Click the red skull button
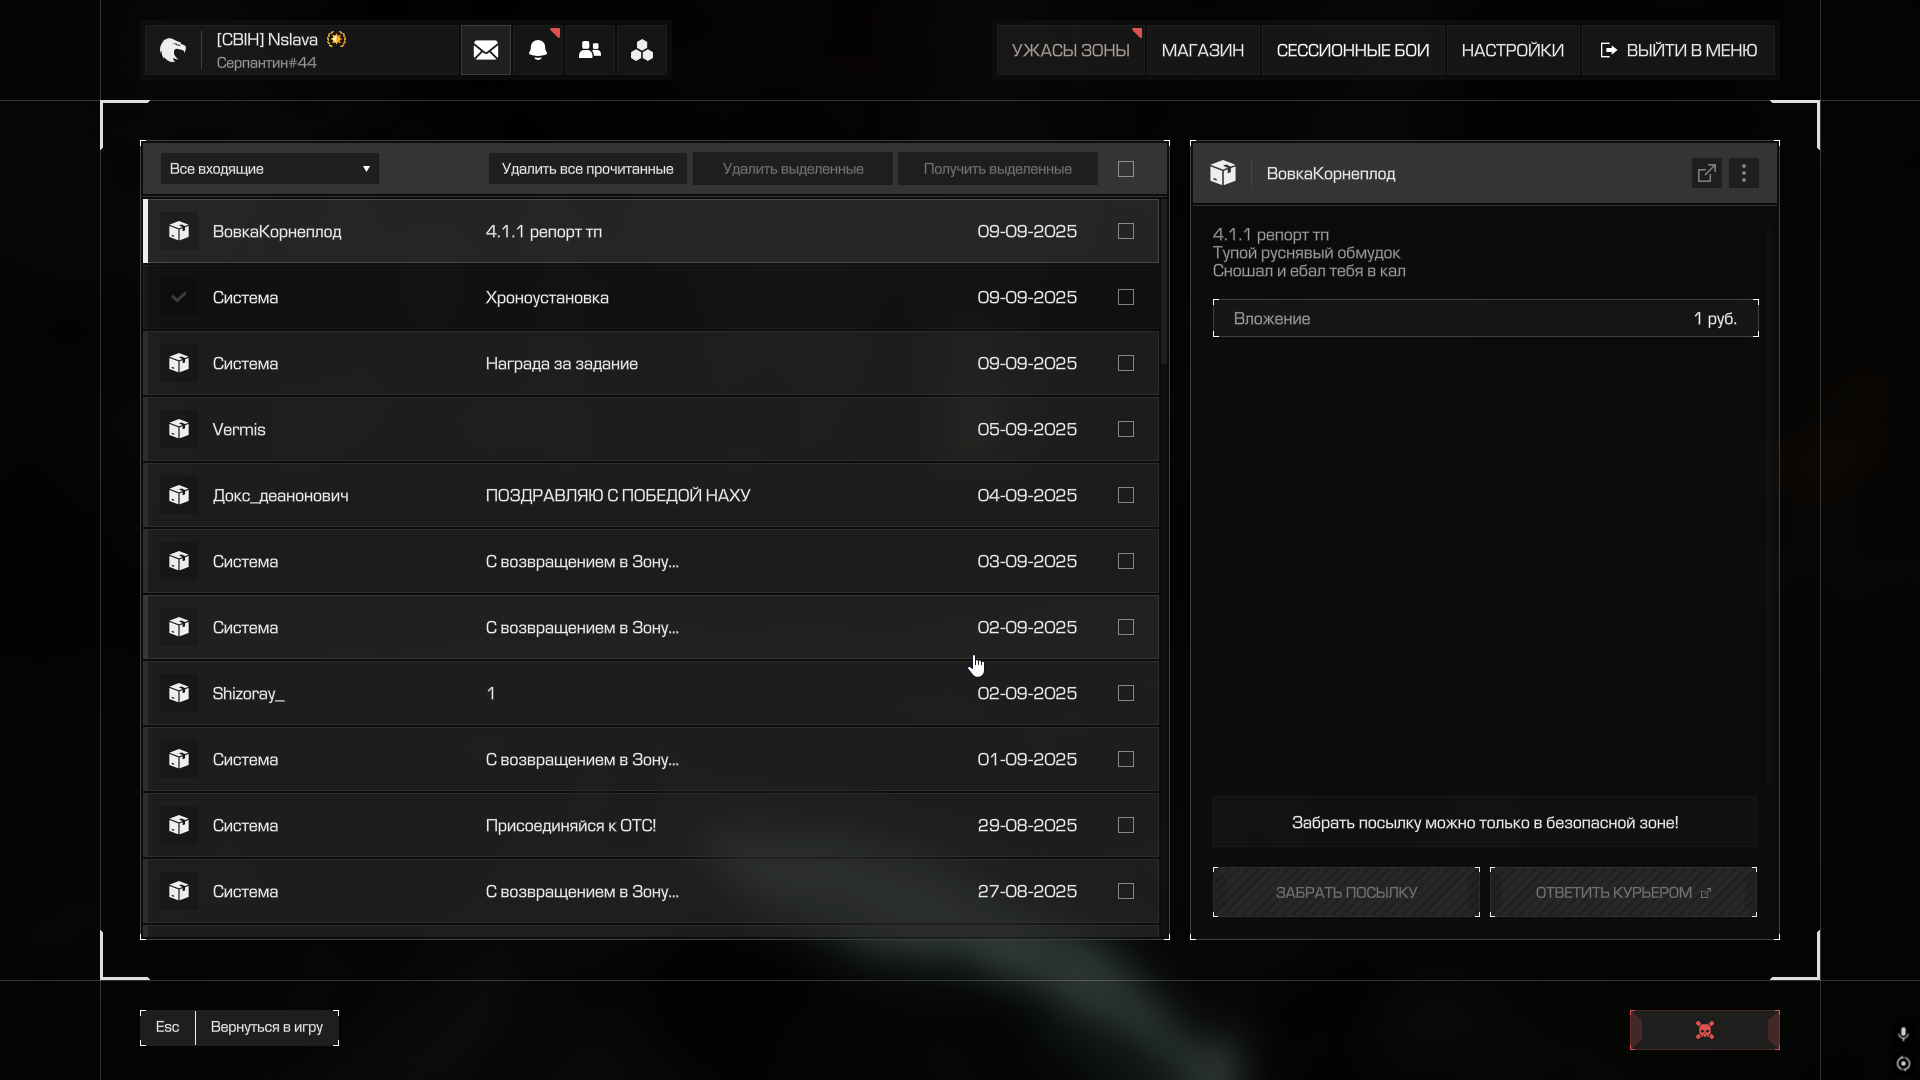This screenshot has width=1920, height=1080. click(x=1705, y=1030)
